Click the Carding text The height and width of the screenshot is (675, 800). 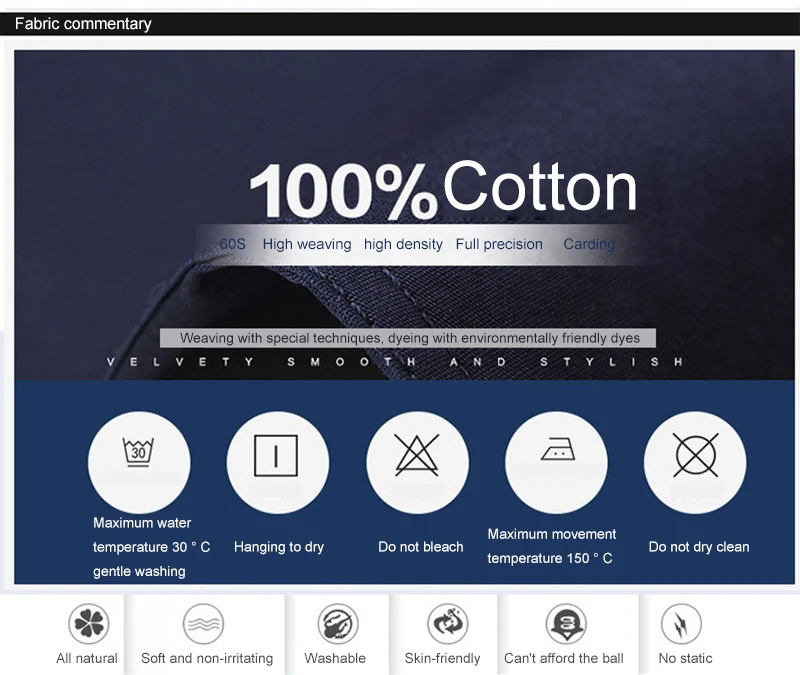click(589, 244)
